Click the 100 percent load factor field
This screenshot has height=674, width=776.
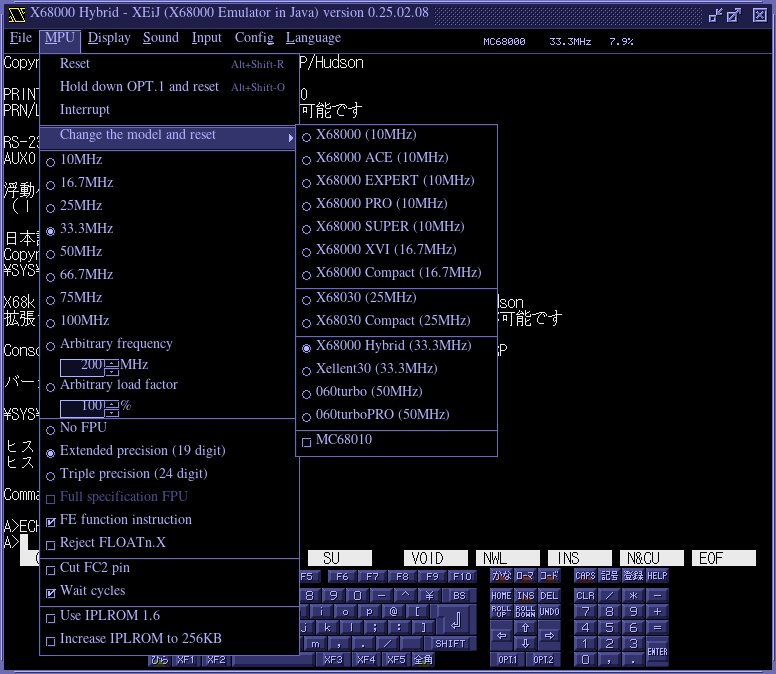(83, 408)
